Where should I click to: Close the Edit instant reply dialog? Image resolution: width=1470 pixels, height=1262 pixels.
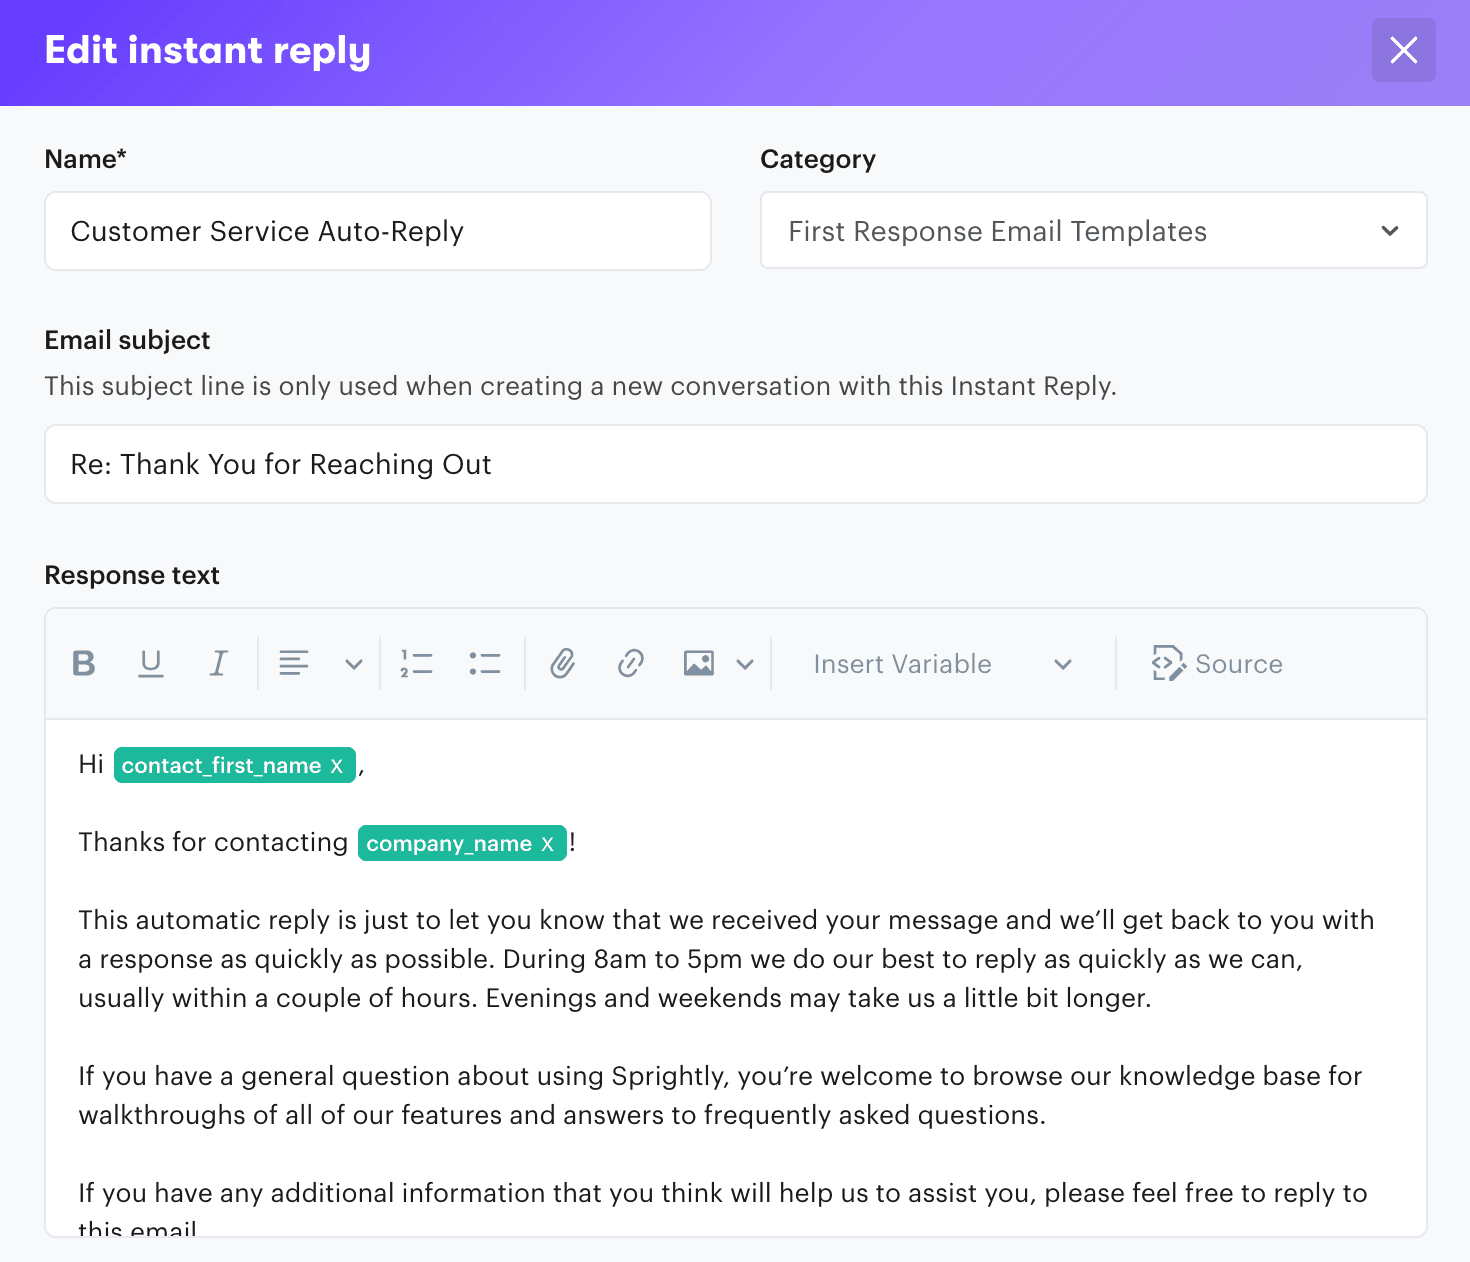(x=1403, y=50)
